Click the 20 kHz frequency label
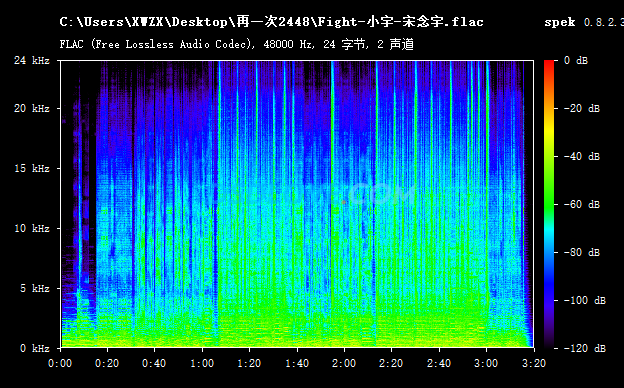This screenshot has width=624, height=388. pos(32,108)
